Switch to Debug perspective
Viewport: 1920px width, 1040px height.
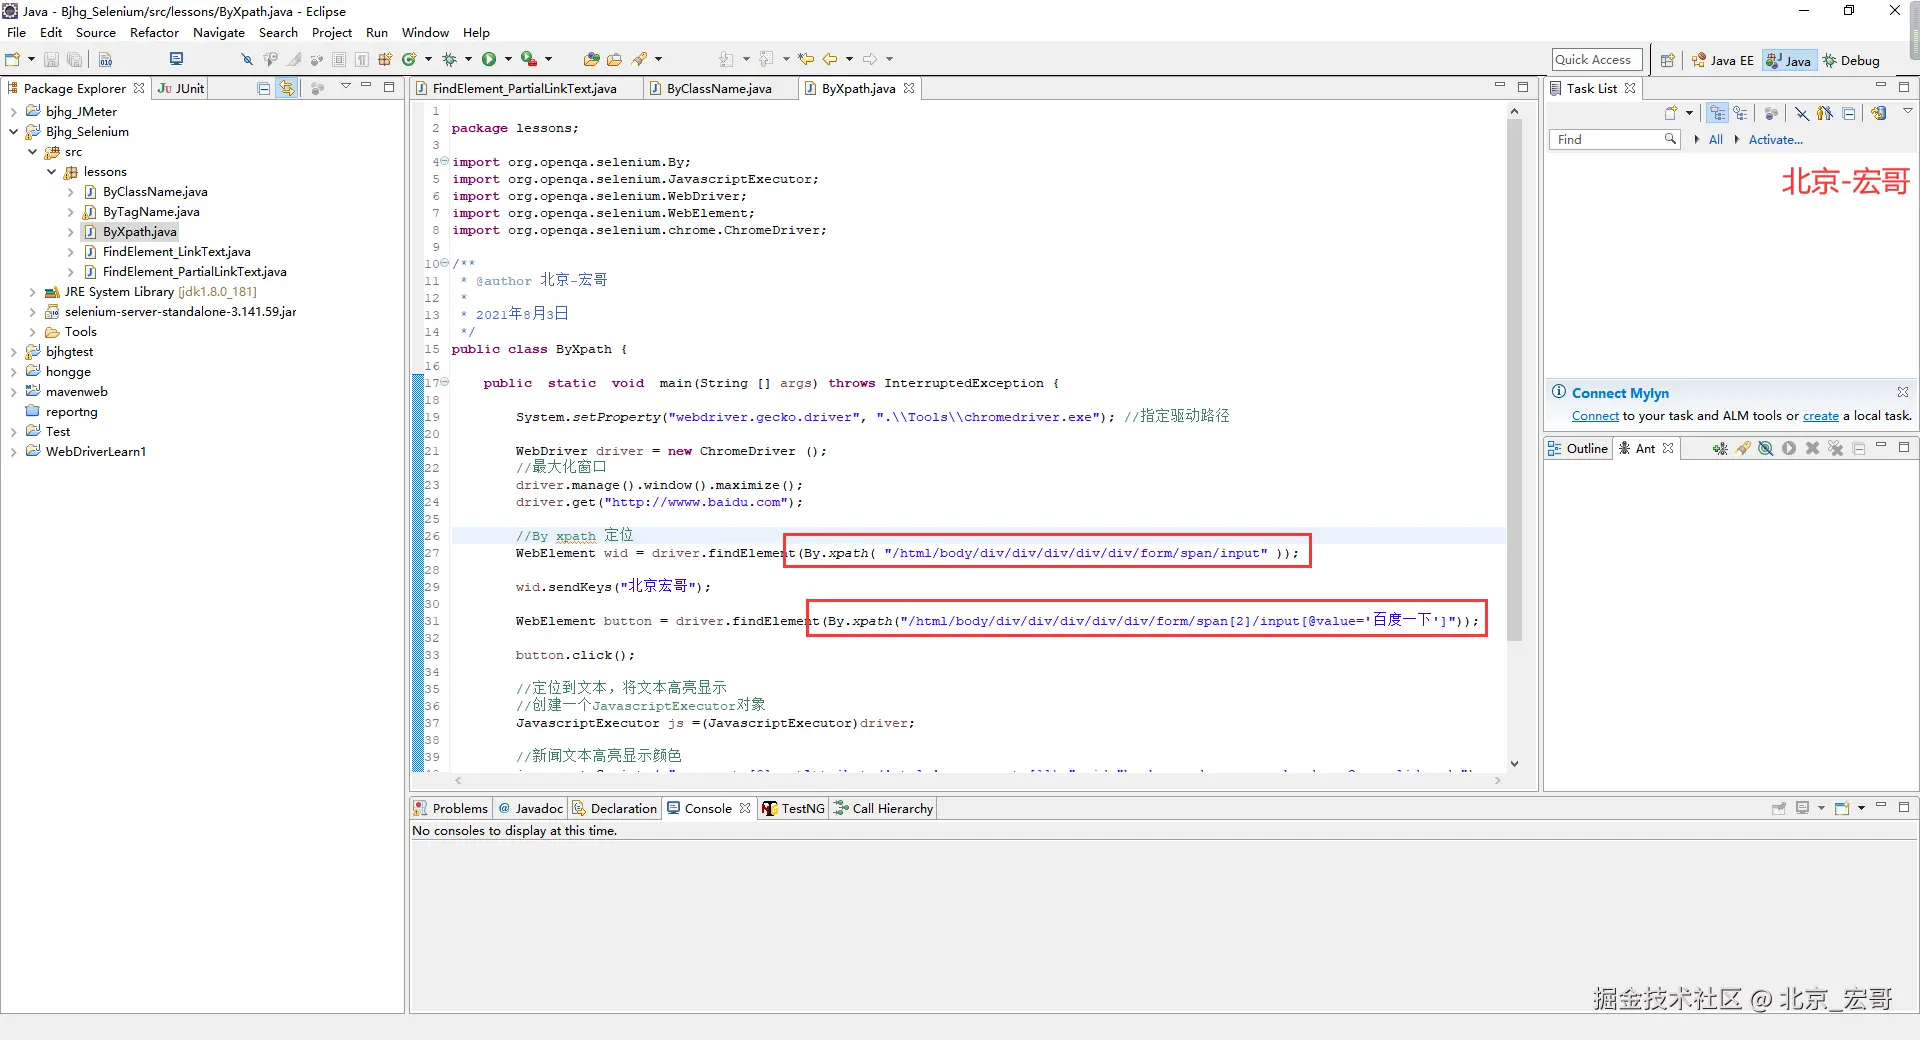point(1852,60)
